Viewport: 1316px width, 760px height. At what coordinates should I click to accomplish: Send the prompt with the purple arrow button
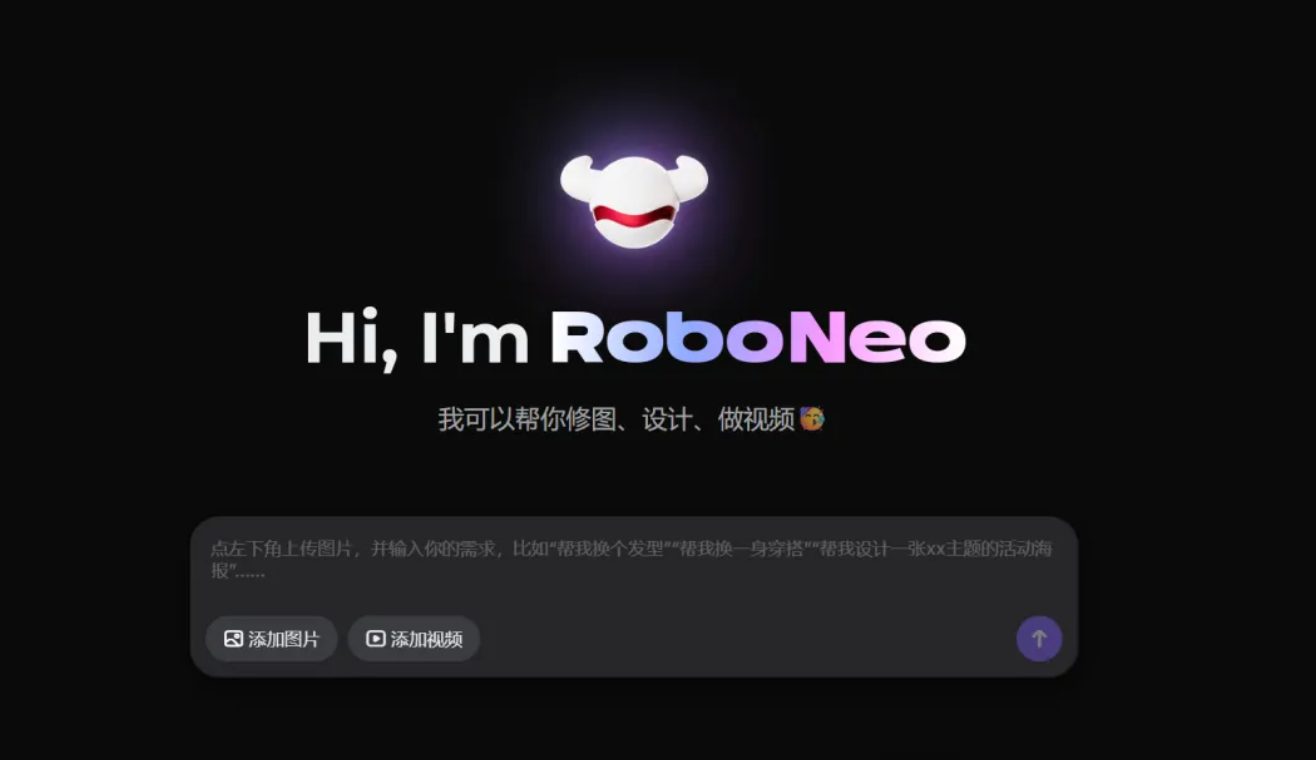point(1039,639)
